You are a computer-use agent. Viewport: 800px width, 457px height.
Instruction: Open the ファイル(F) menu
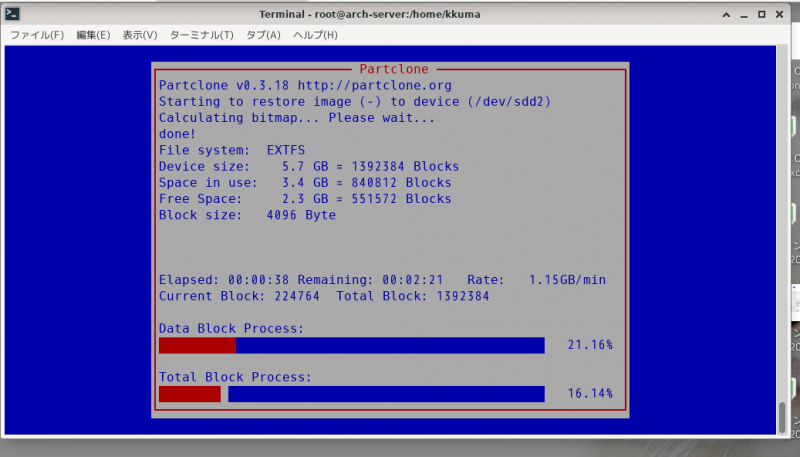[x=37, y=35]
